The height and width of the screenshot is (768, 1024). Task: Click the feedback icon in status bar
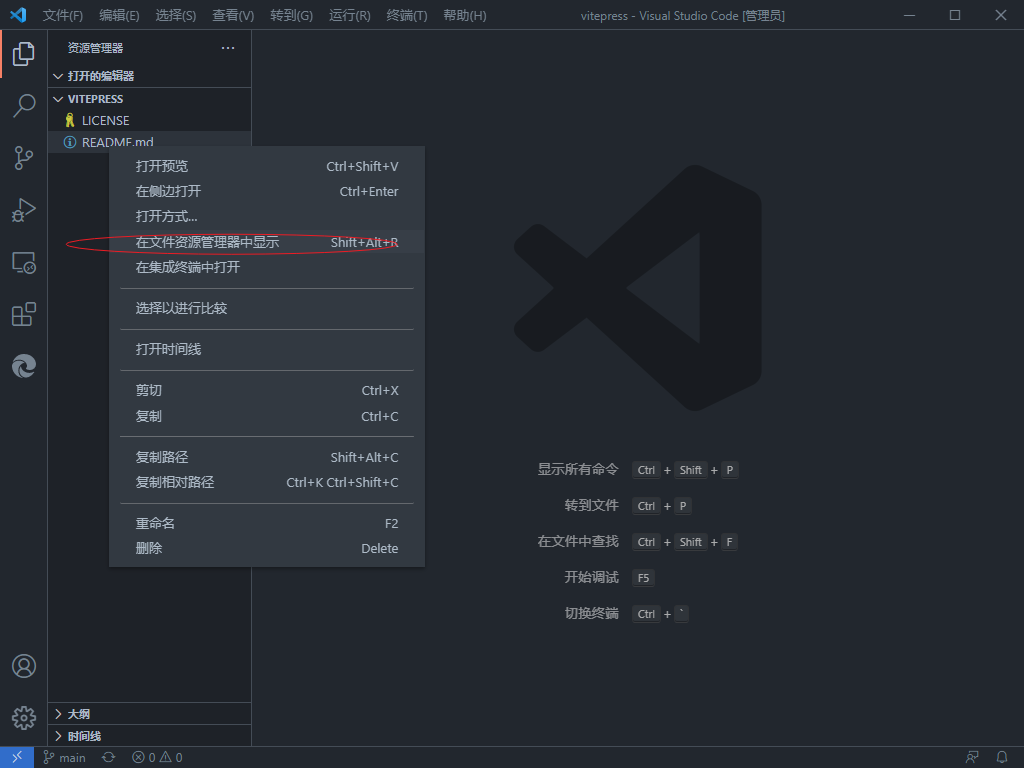click(972, 758)
